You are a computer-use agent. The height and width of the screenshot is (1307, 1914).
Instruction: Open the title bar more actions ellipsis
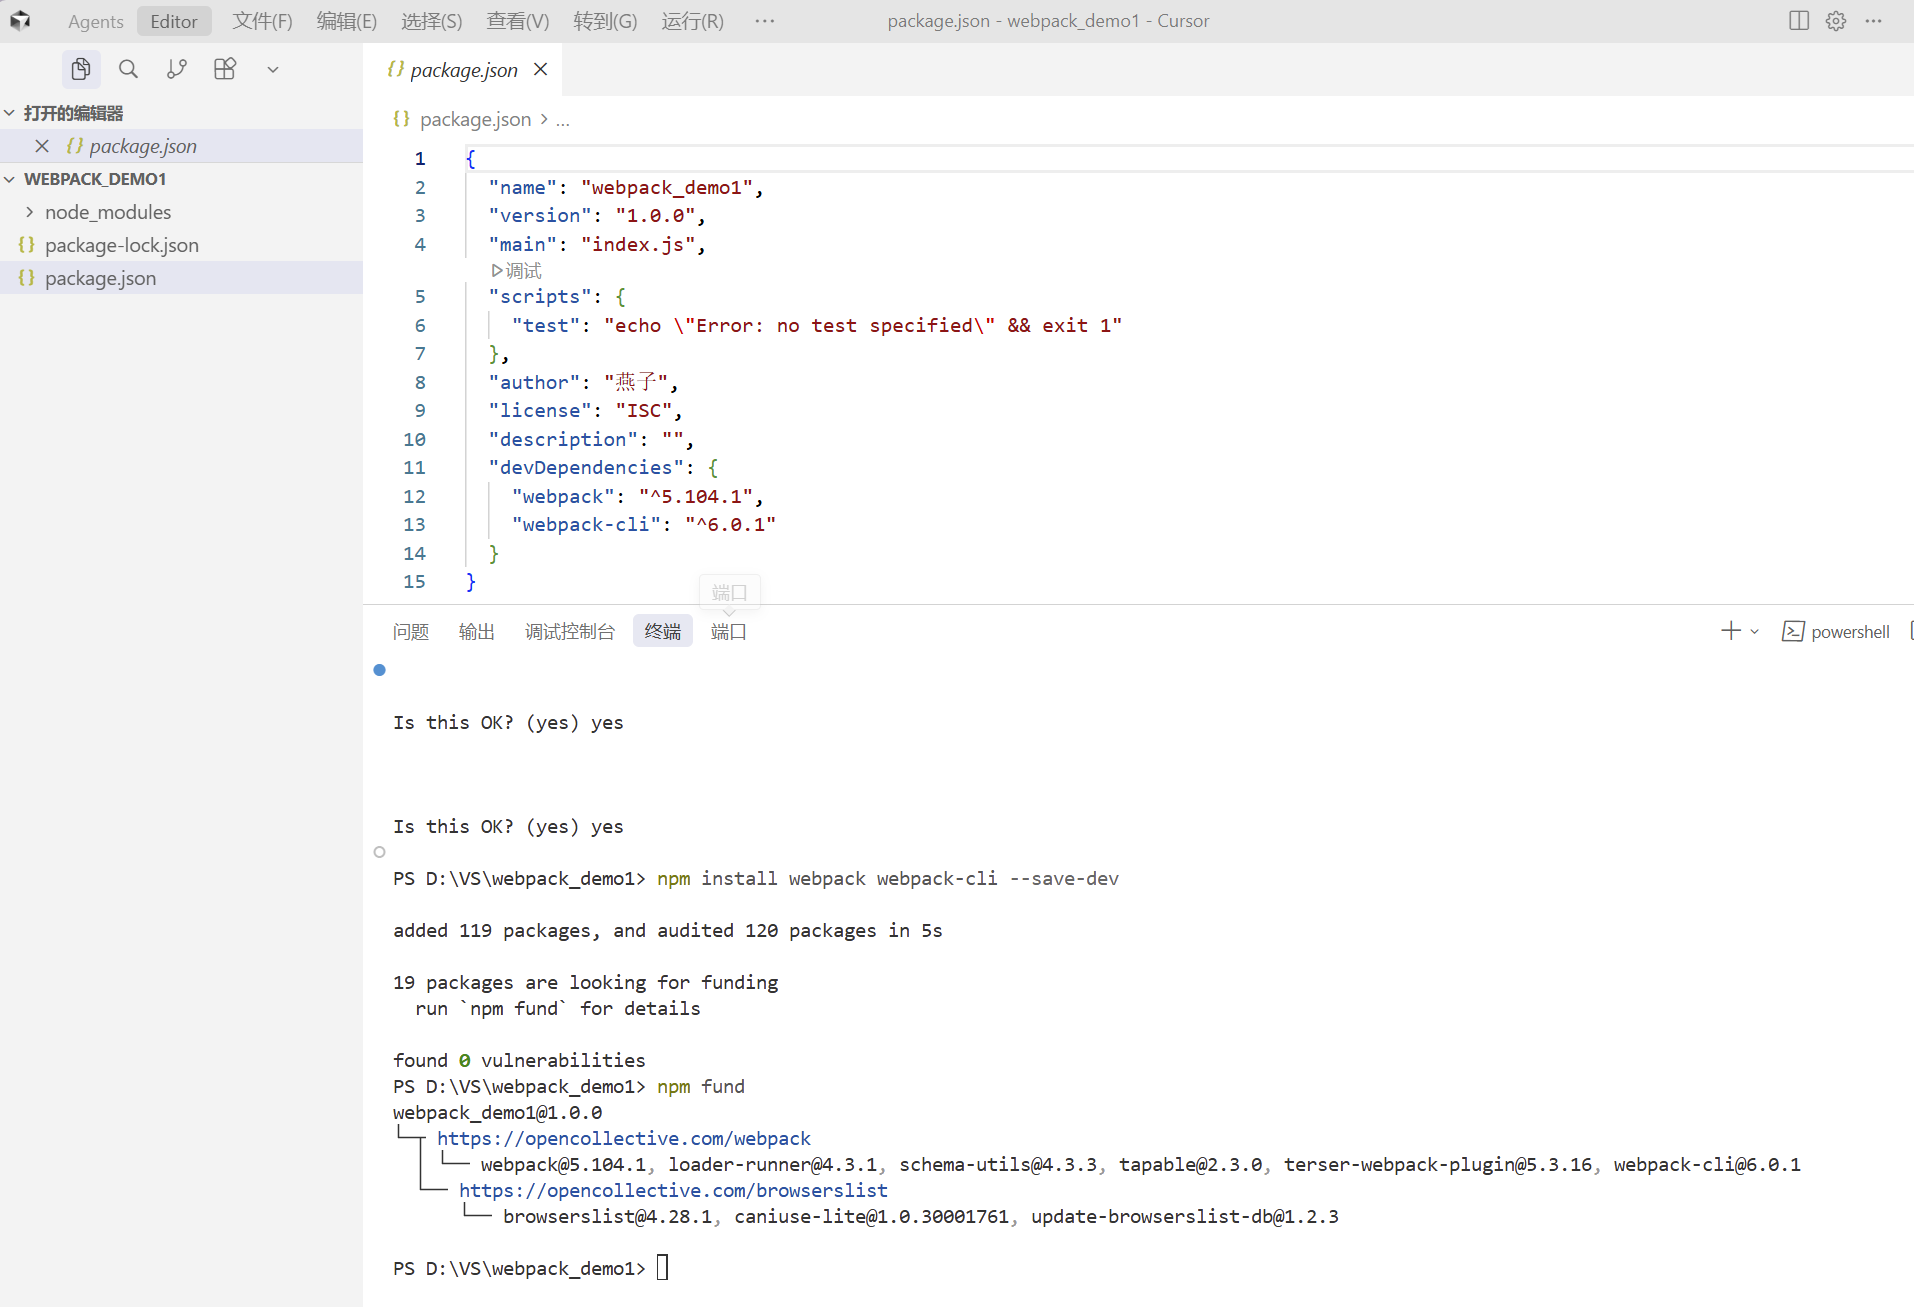[1873, 21]
